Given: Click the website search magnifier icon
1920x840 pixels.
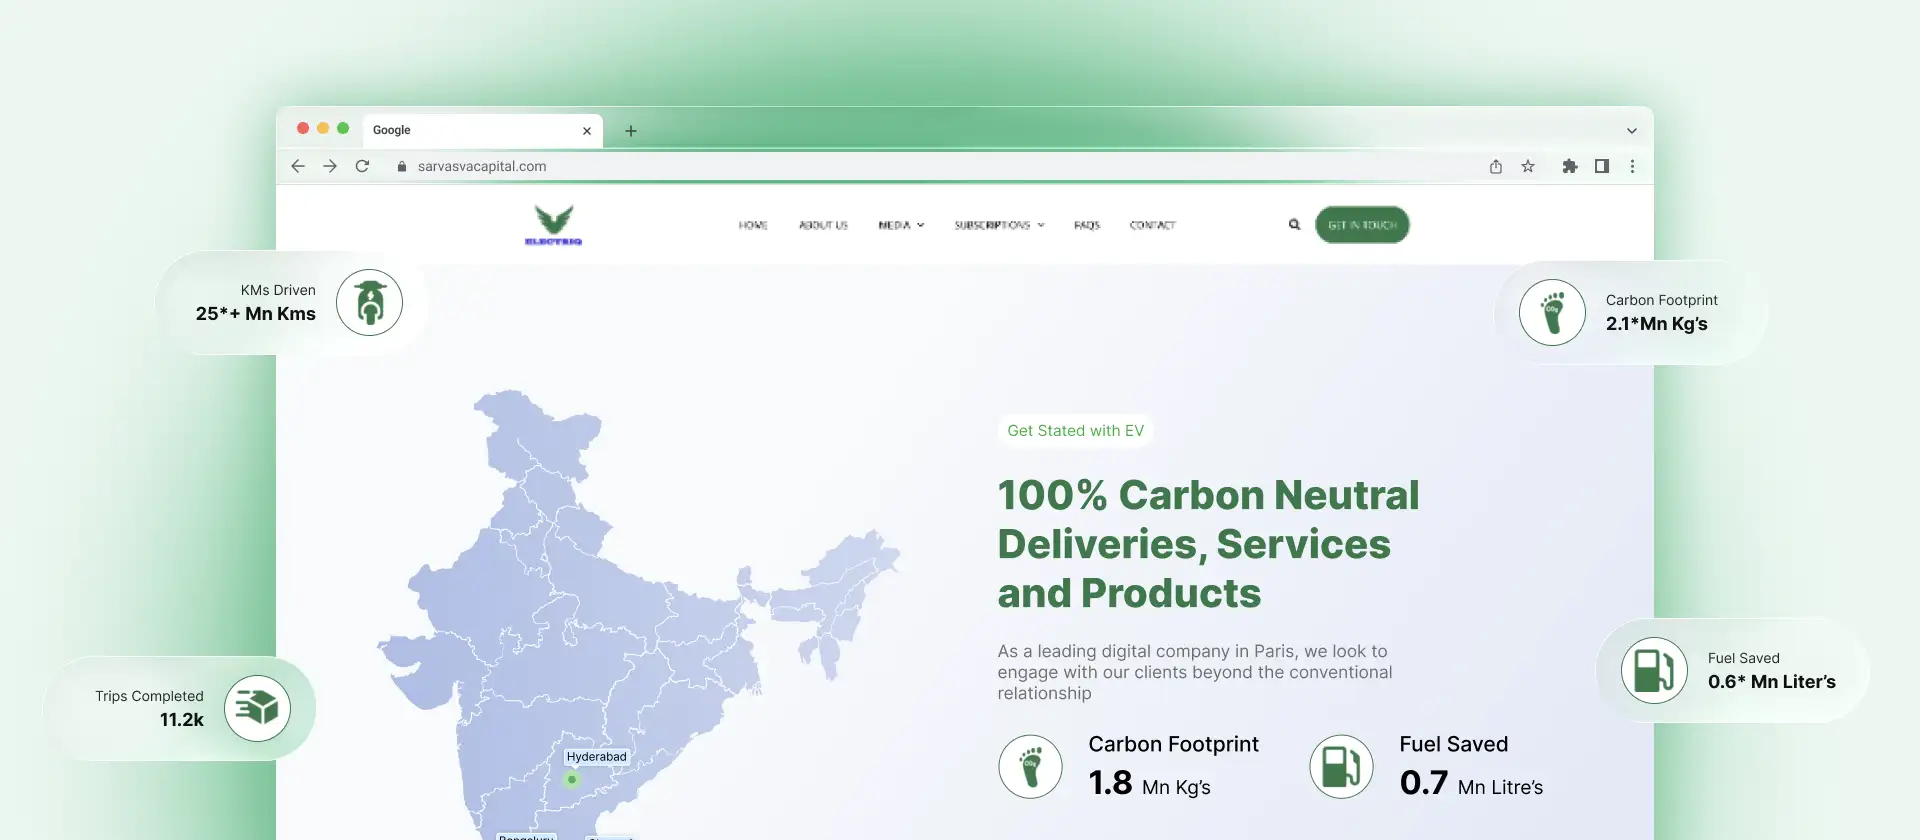Looking at the screenshot, I should [x=1294, y=225].
